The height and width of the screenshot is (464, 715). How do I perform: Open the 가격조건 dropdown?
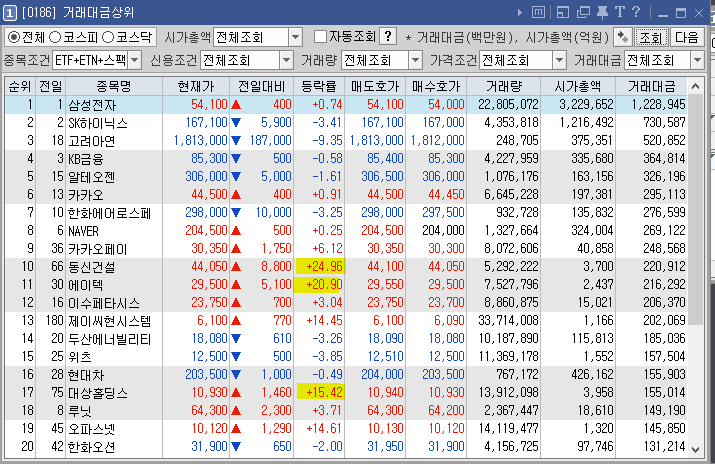pos(560,60)
